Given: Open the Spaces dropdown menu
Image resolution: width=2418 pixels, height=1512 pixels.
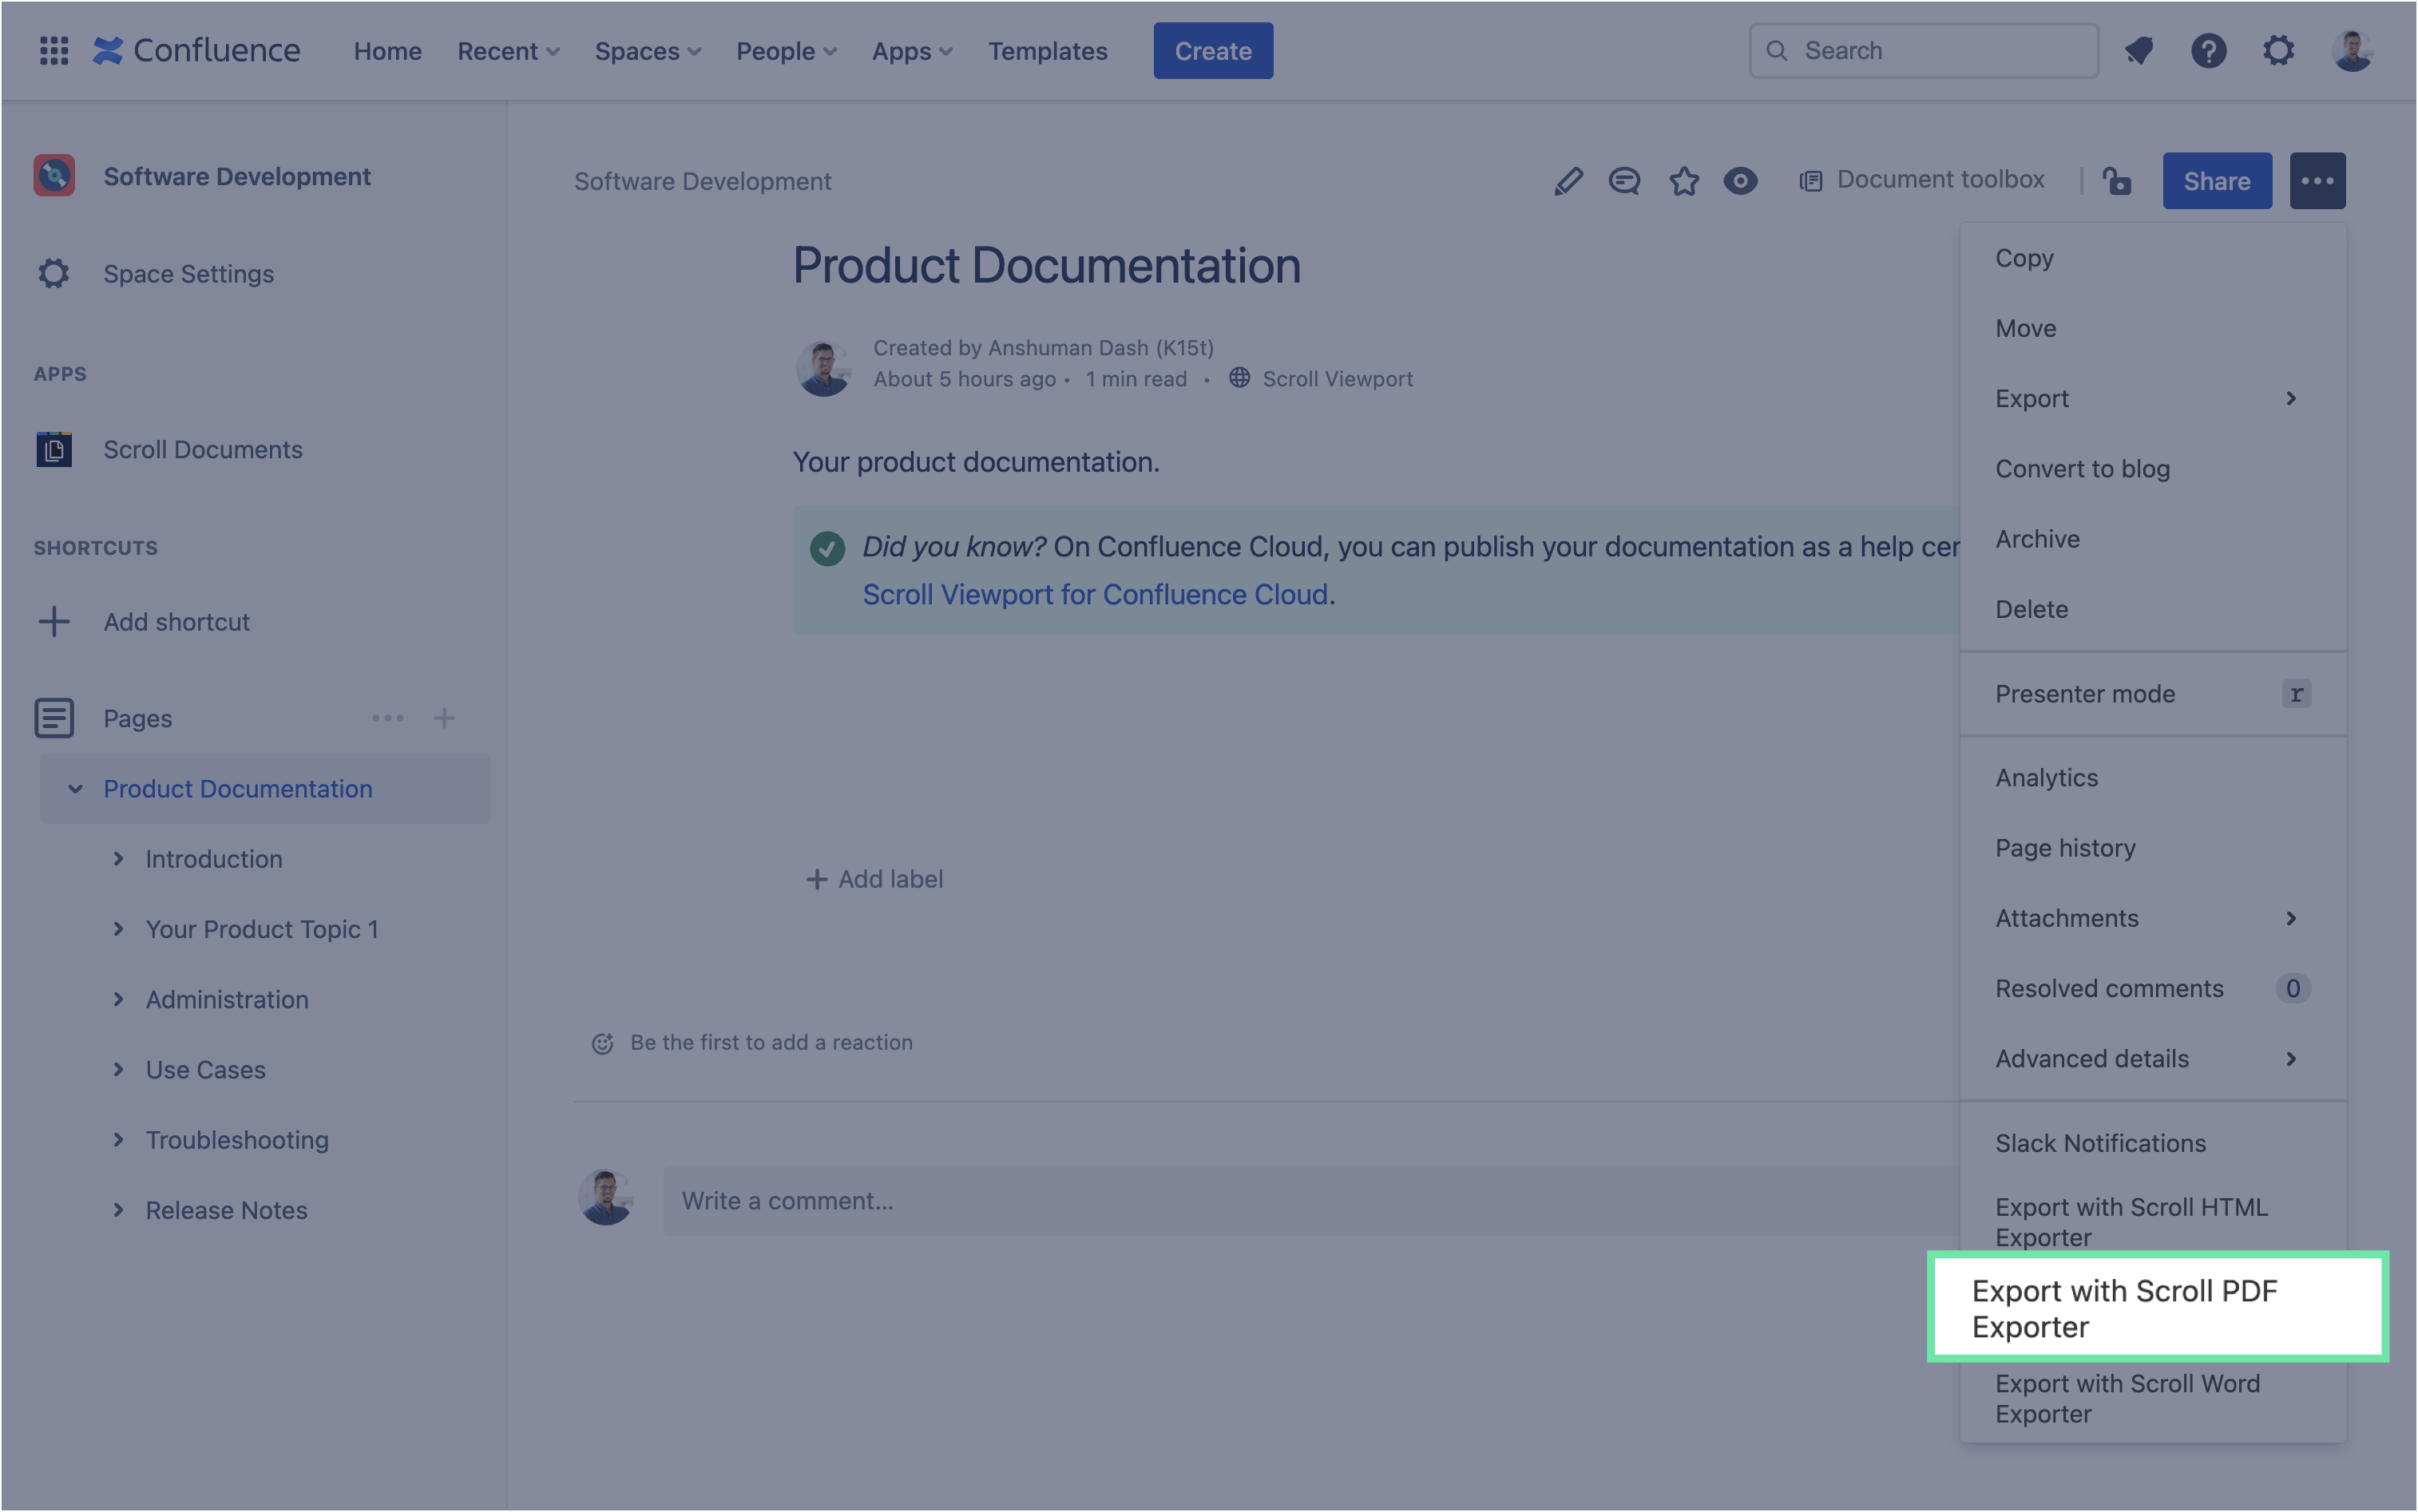Looking at the screenshot, I should (647, 51).
